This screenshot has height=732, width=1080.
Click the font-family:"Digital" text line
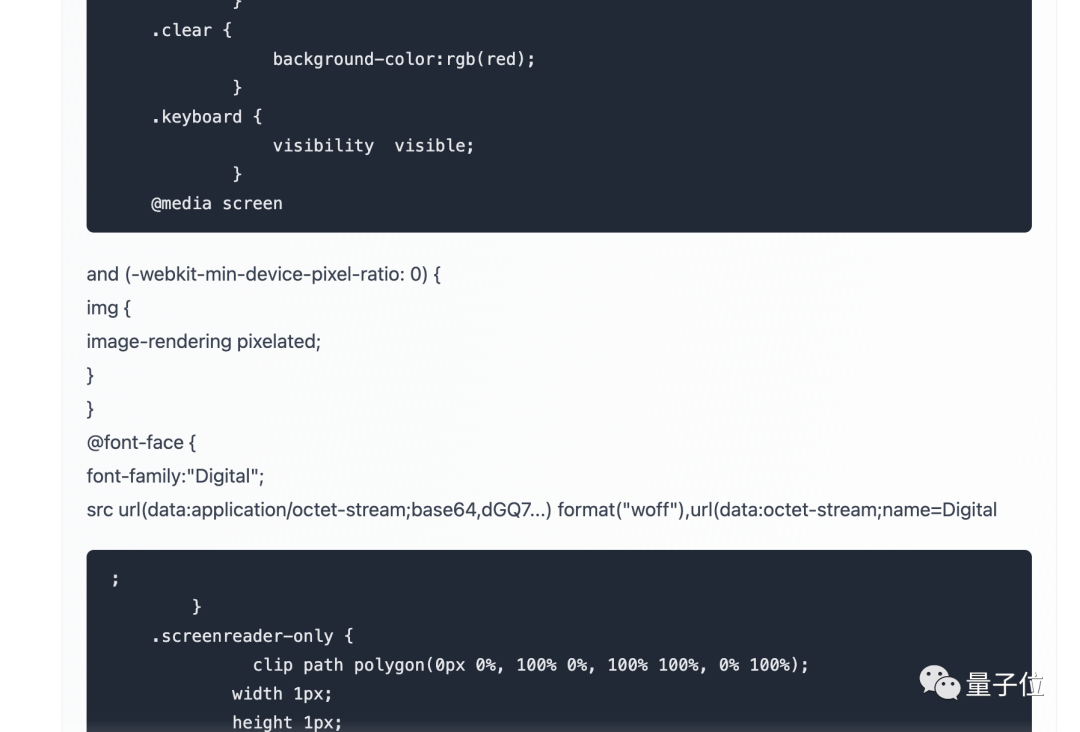point(175,476)
